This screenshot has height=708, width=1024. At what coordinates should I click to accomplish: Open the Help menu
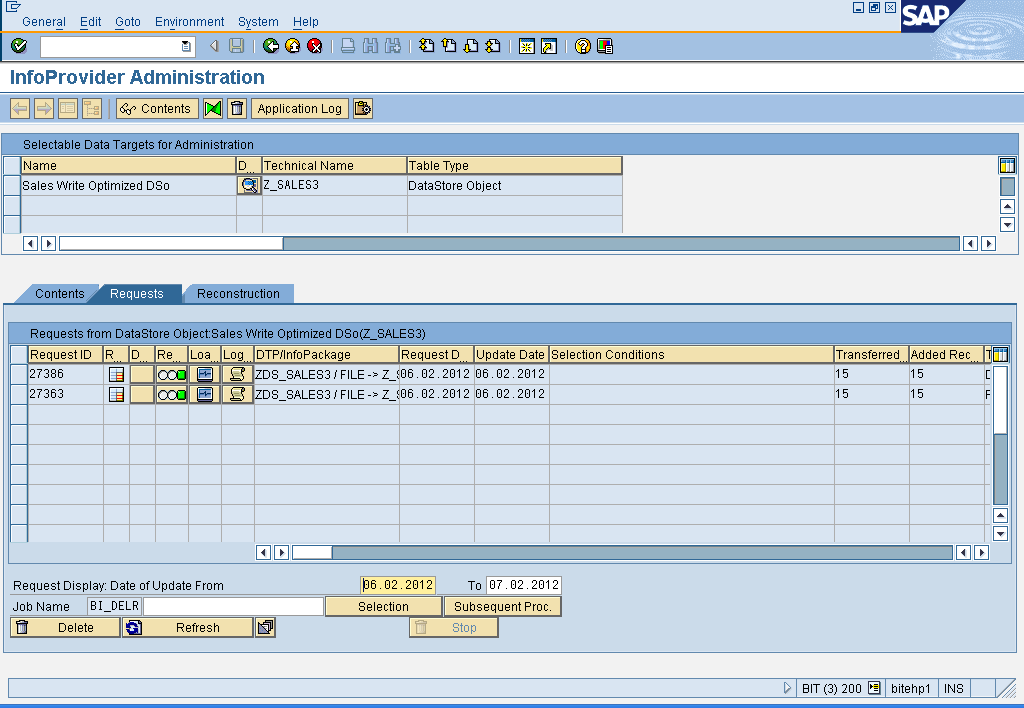pos(306,22)
